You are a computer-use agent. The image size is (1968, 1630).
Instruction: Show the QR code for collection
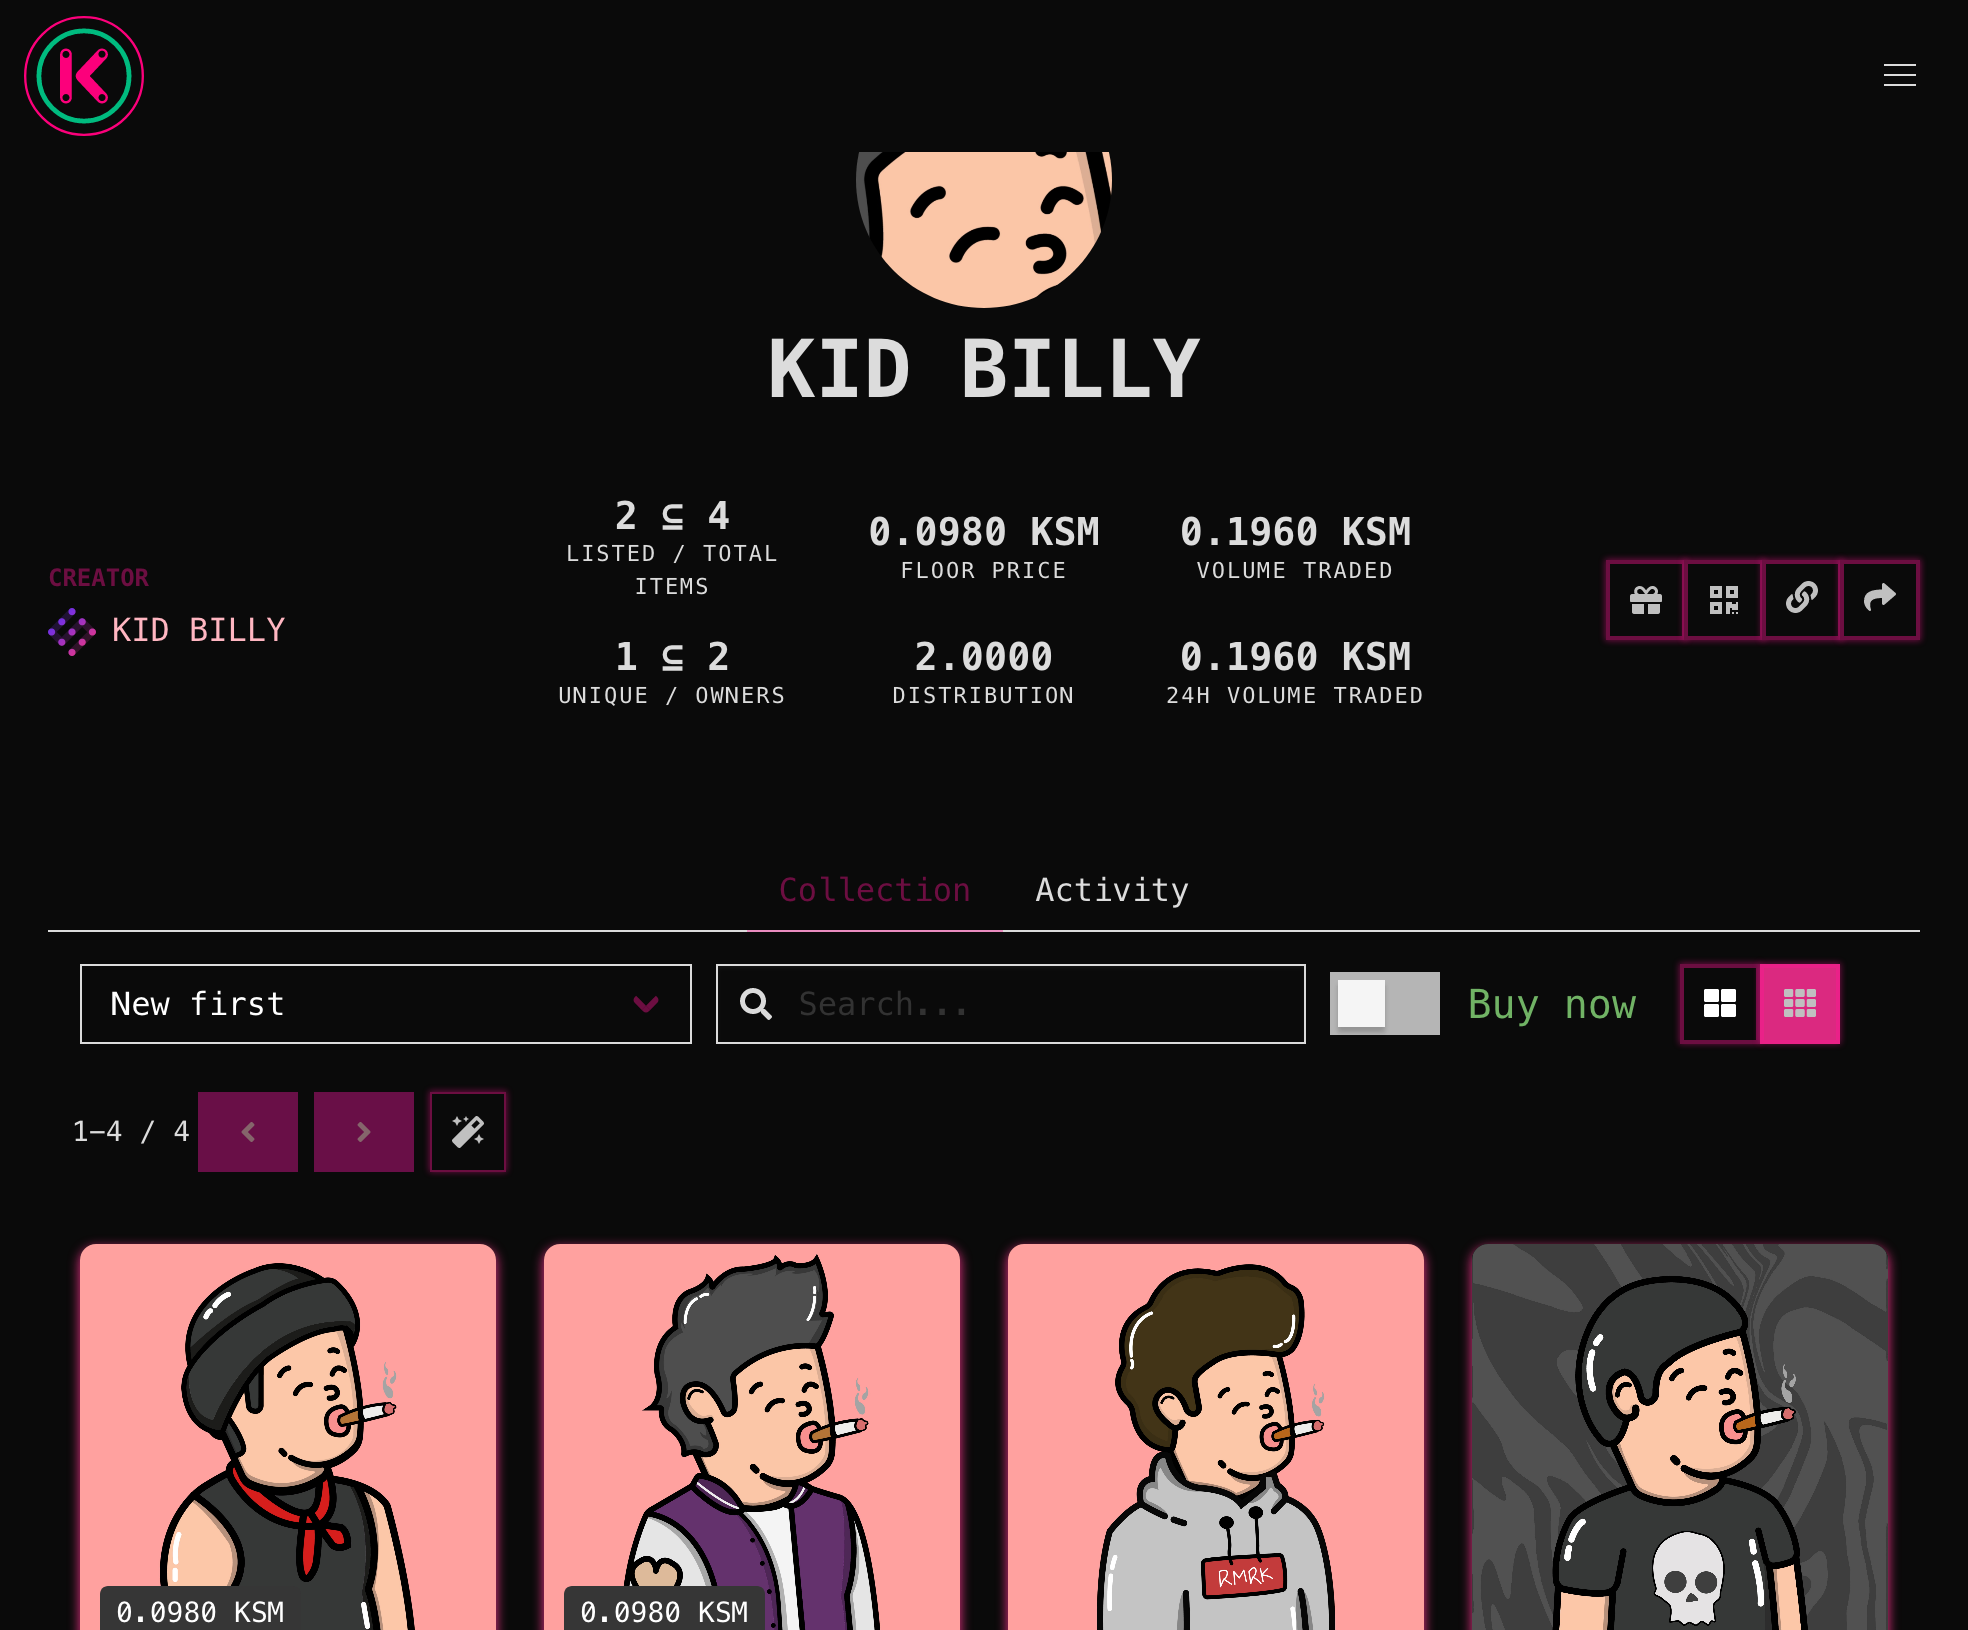1723,599
